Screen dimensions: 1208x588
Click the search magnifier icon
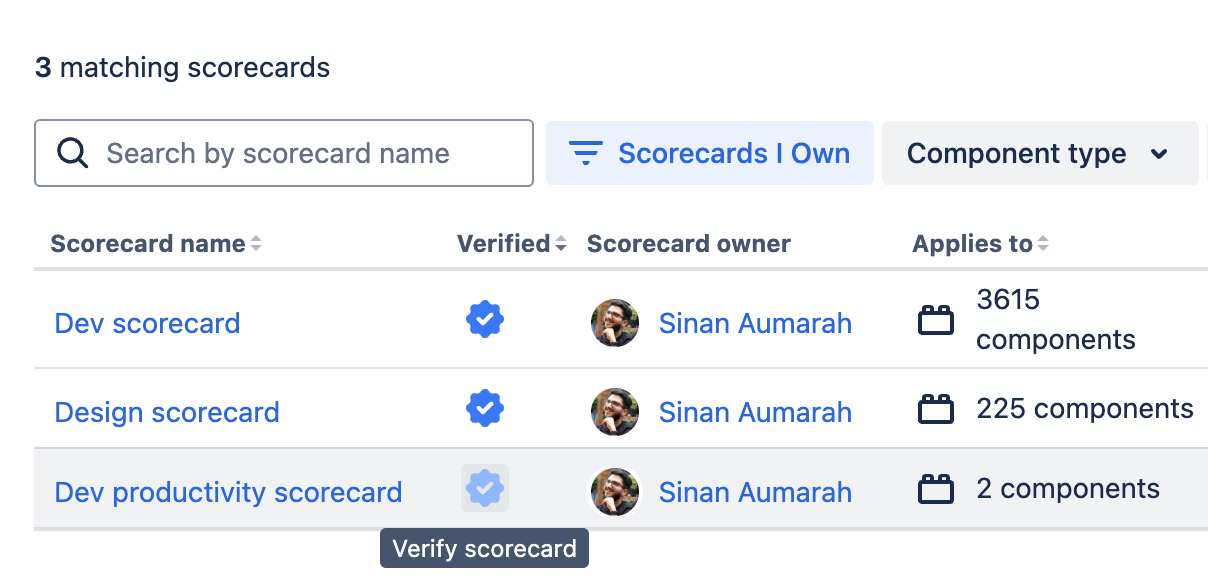point(70,153)
